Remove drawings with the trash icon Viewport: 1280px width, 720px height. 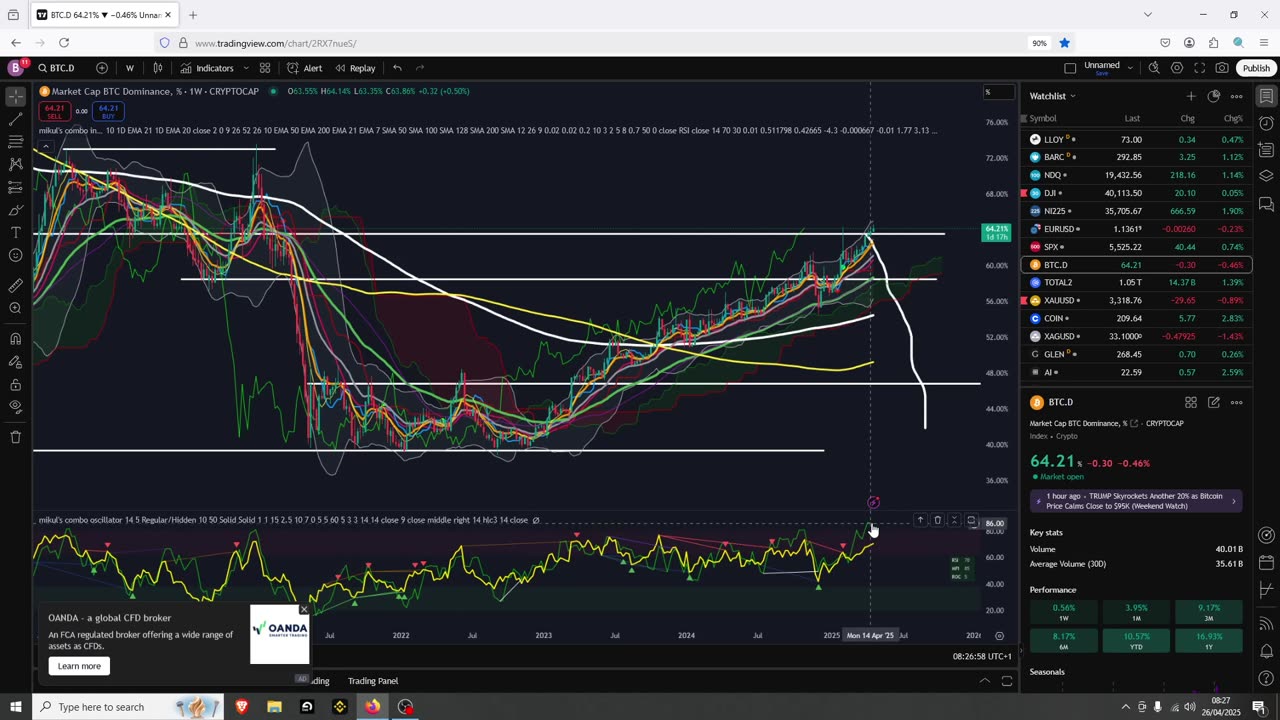(16, 437)
